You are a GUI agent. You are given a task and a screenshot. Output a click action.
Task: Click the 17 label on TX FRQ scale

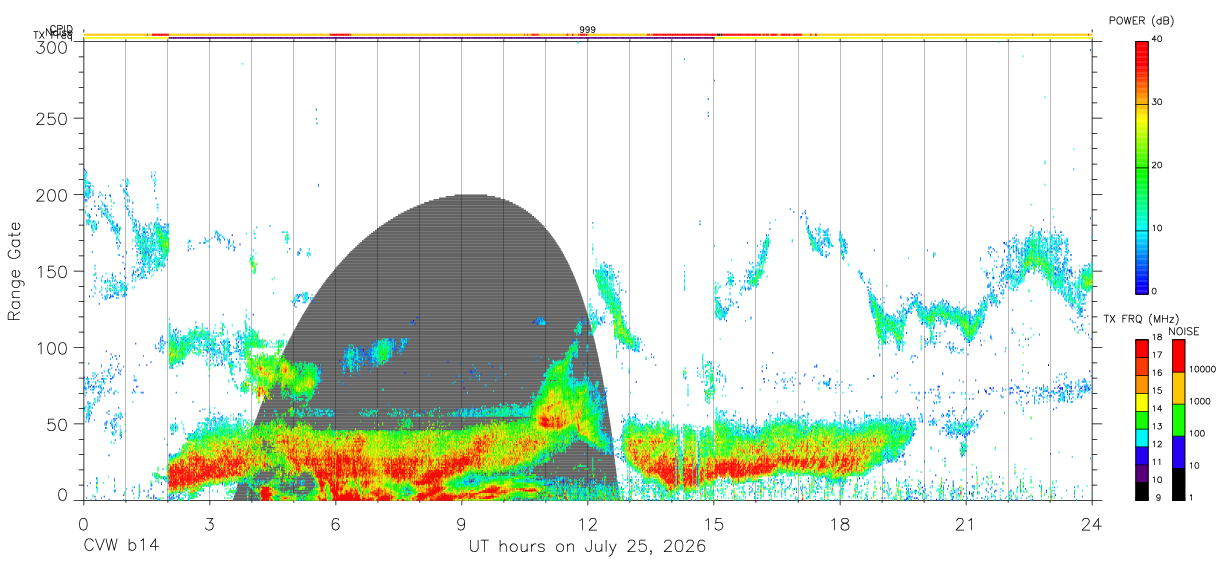point(1158,355)
